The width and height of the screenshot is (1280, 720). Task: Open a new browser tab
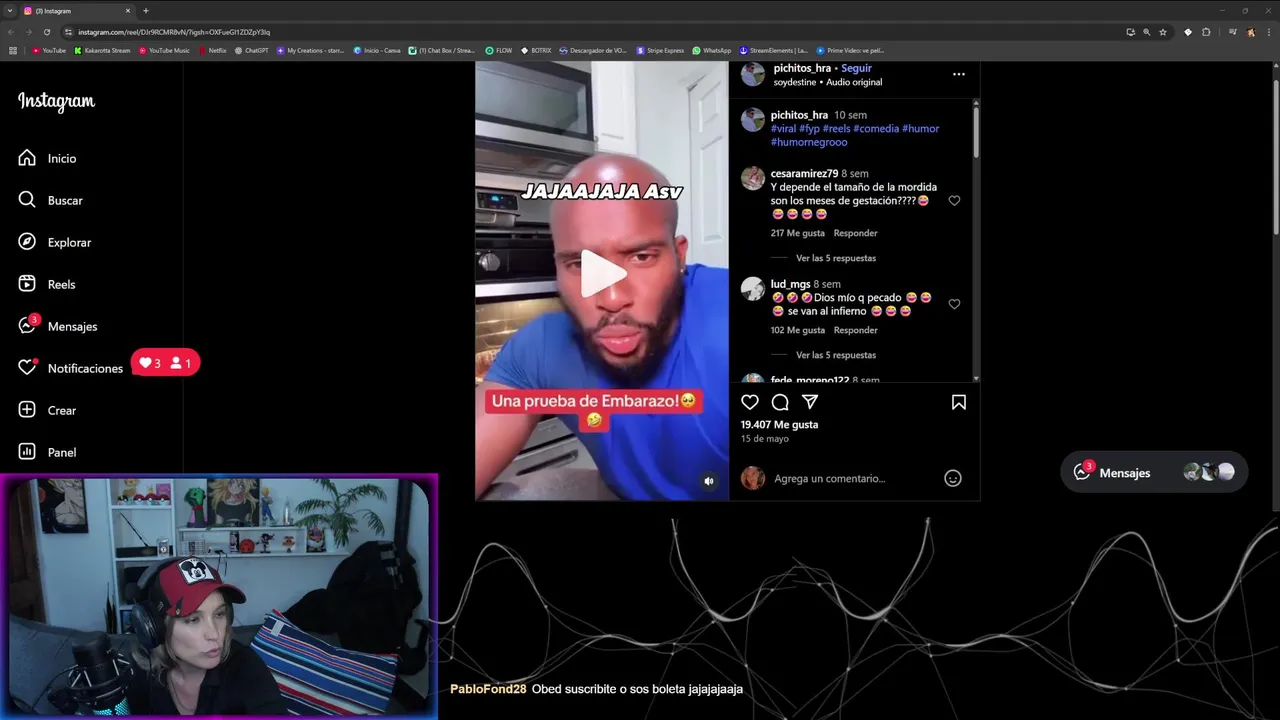146,10
